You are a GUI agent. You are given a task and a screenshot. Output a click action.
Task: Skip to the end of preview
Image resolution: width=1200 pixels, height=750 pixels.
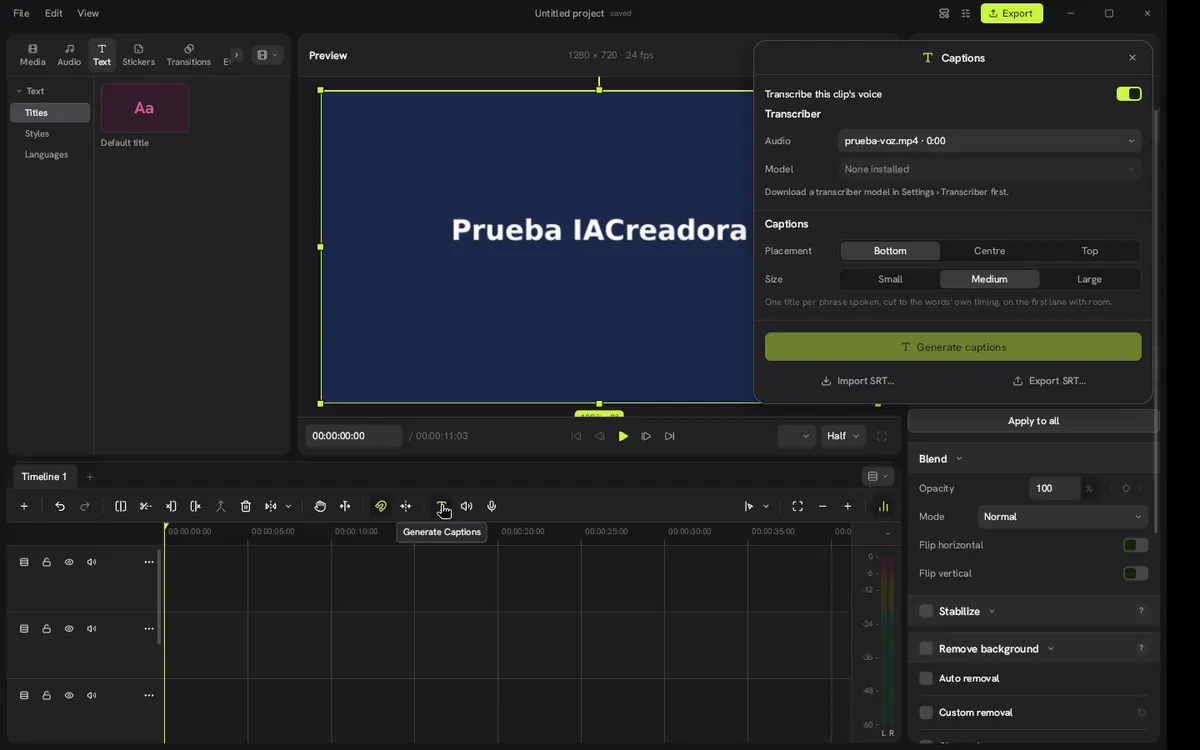[x=670, y=436]
